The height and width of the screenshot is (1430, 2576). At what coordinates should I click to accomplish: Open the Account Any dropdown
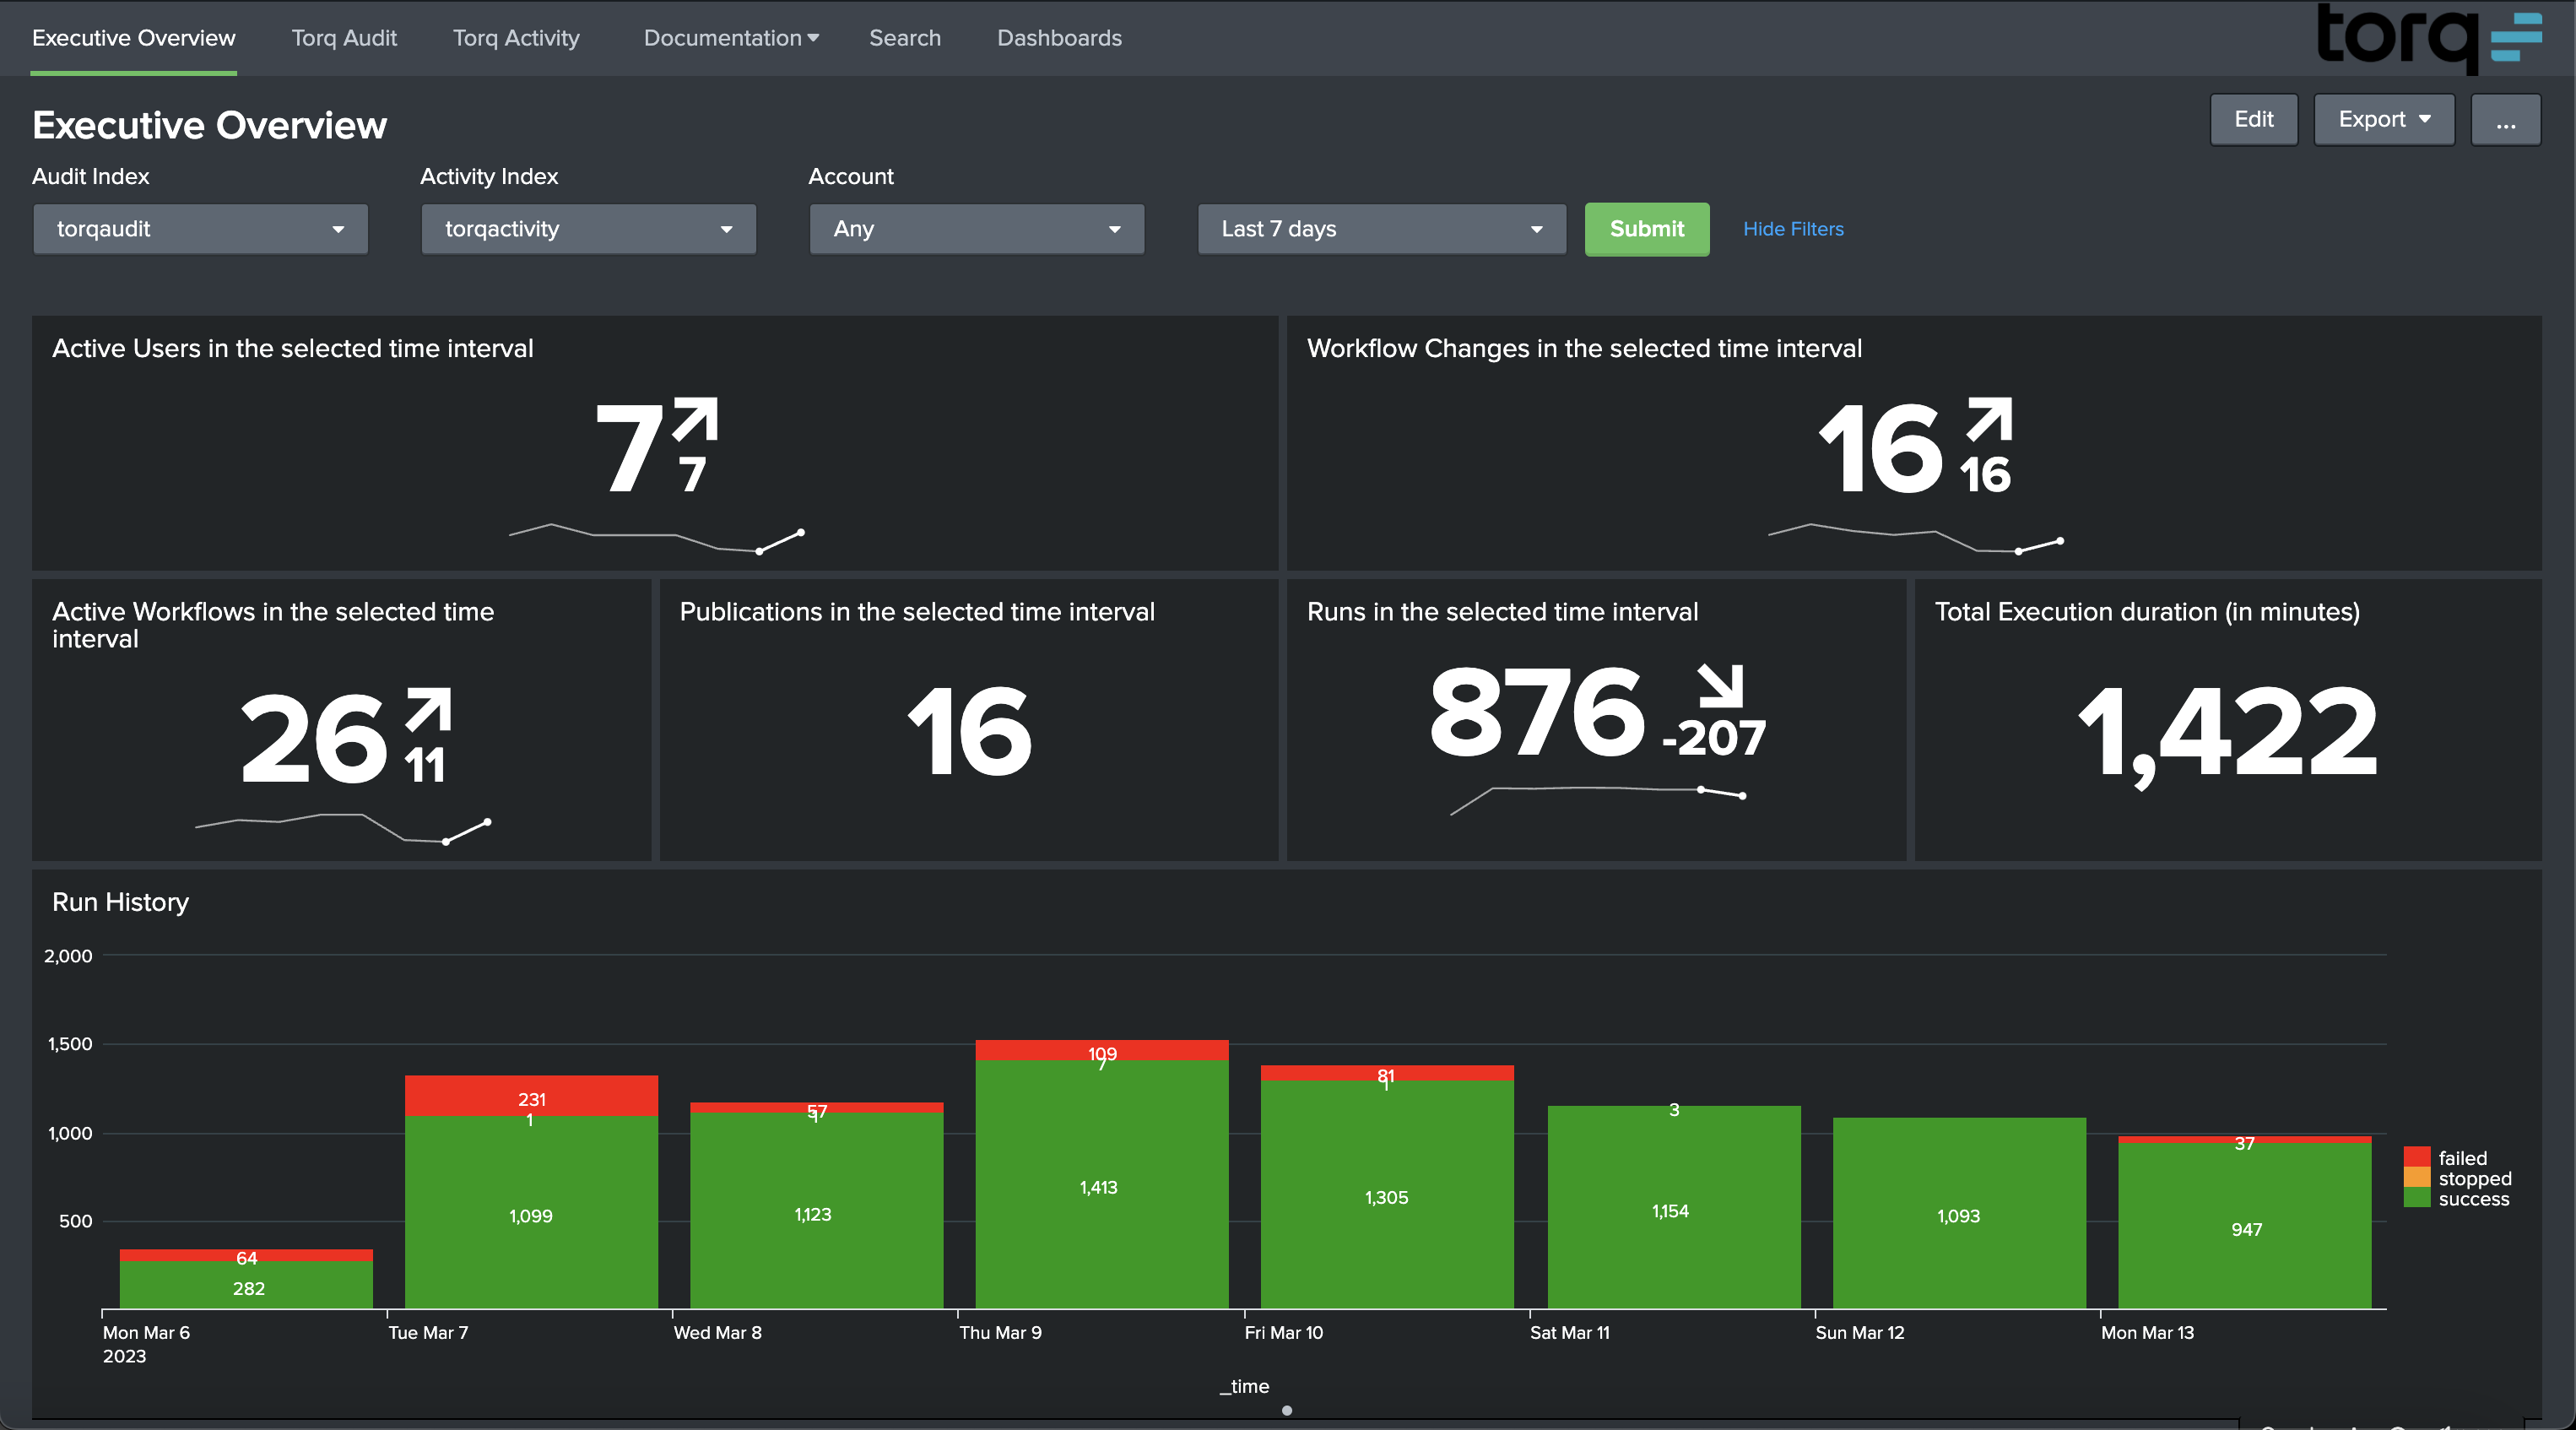pyautogui.click(x=977, y=229)
